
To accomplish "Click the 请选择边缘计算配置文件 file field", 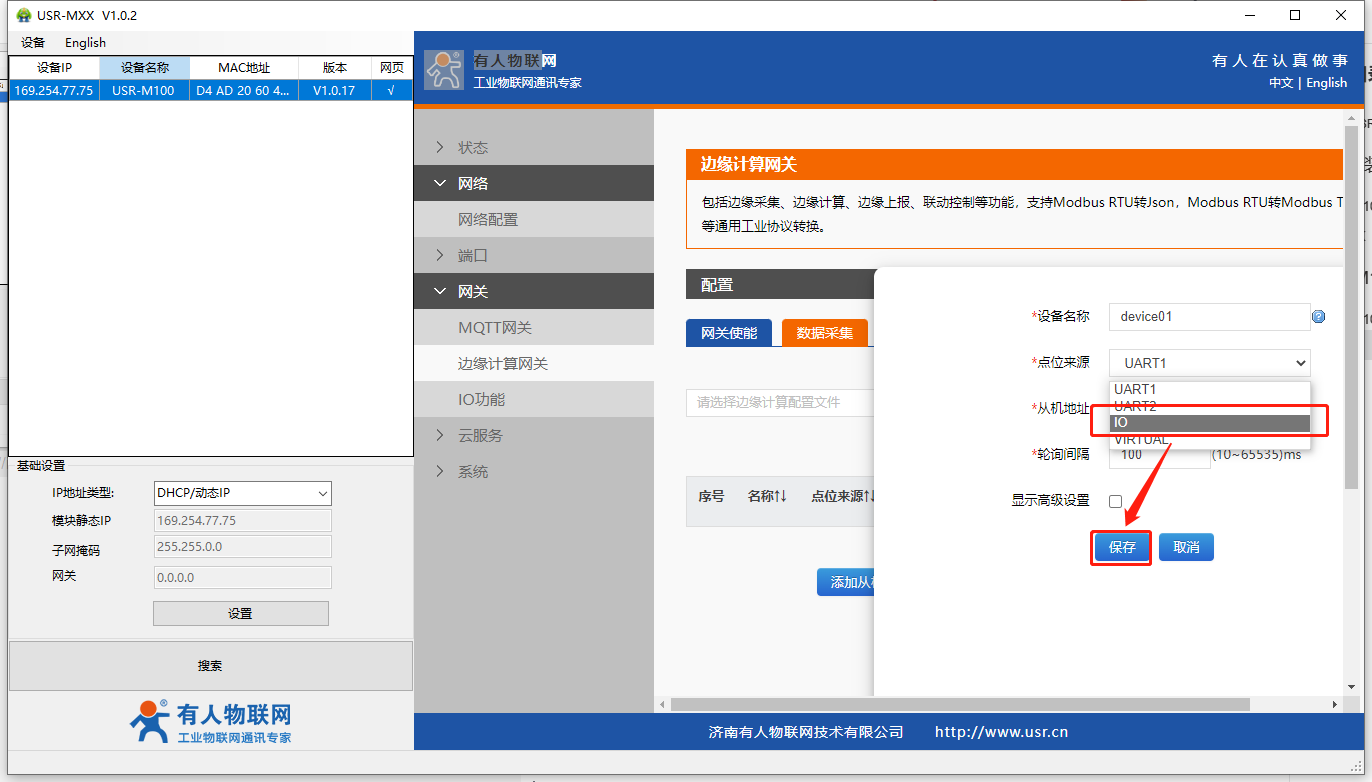I will coord(780,402).
